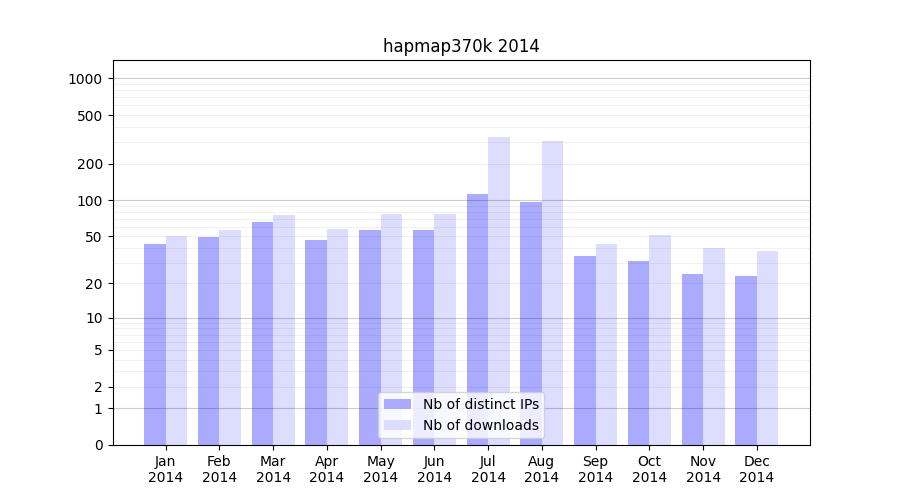Click the Jan distinct IPs bar

(x=155, y=344)
